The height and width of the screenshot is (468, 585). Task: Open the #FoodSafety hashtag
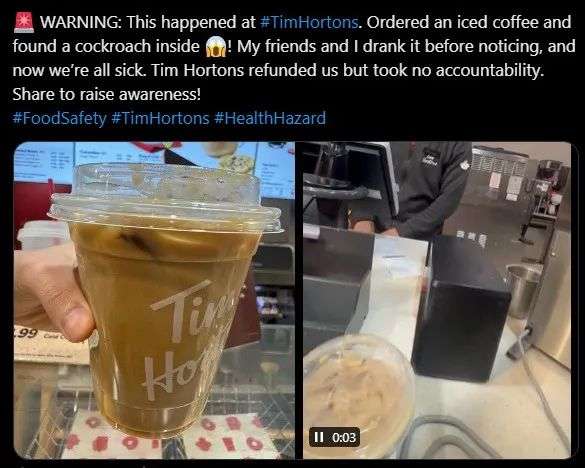pyautogui.click(x=60, y=118)
